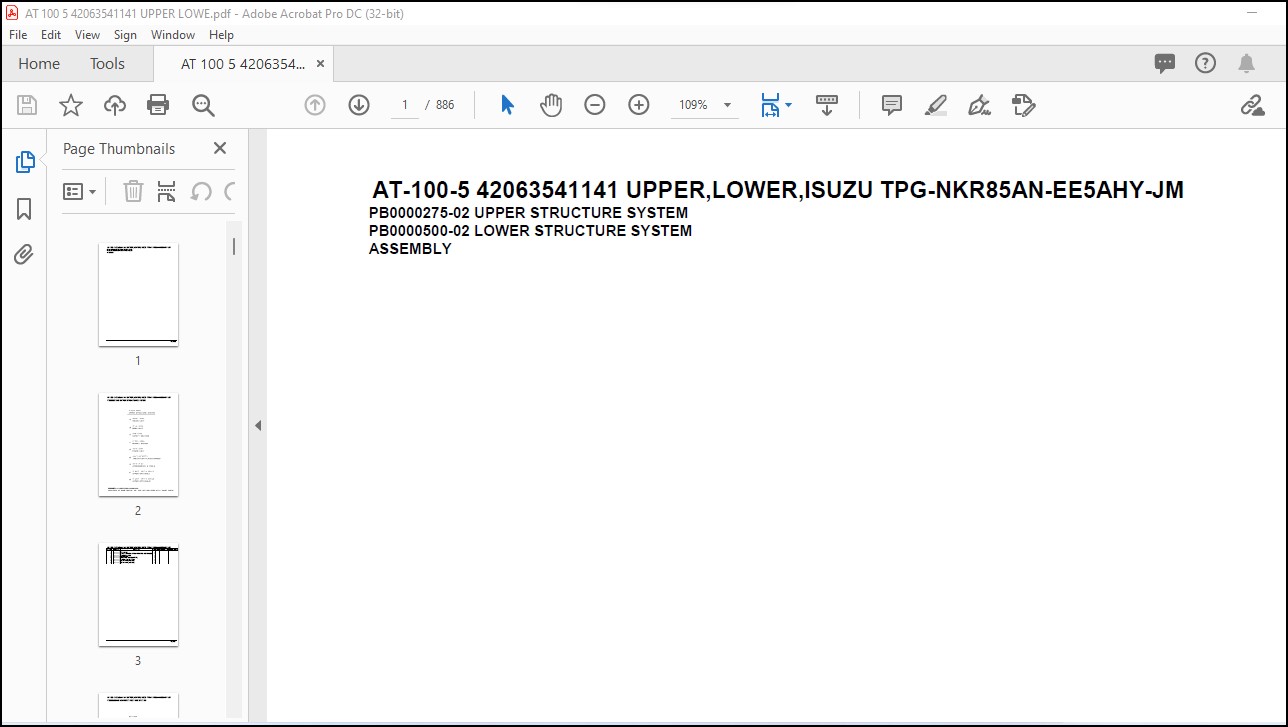The height and width of the screenshot is (727, 1288).
Task: Select page 3 thumbnail
Action: [138, 595]
